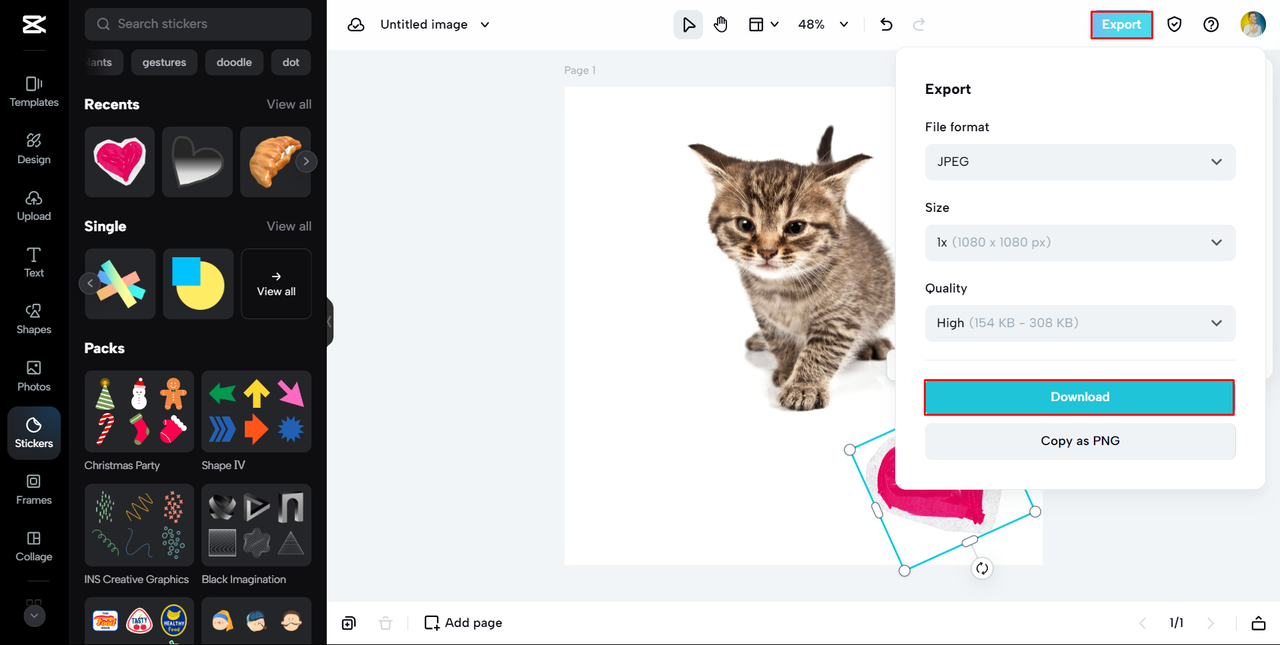Image resolution: width=1280 pixels, height=645 pixels.
Task: Show previous Single stickers with arrow
Action: [x=90, y=284]
